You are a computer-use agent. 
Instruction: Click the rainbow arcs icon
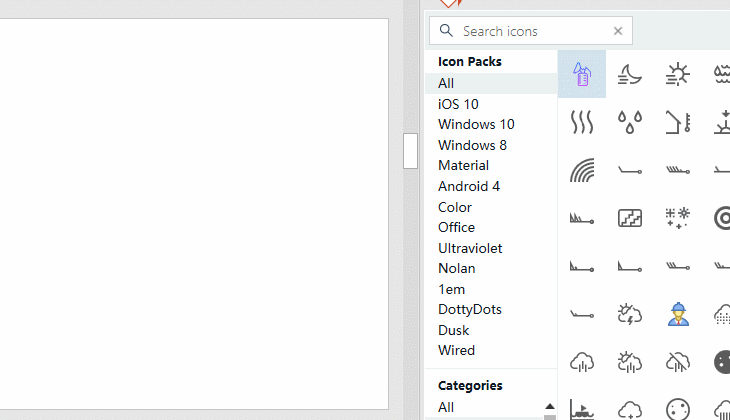click(x=582, y=170)
